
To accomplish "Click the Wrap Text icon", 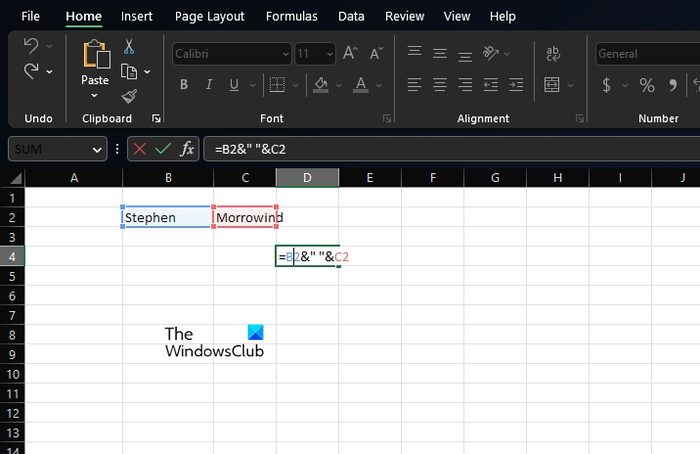I will click(x=553, y=54).
